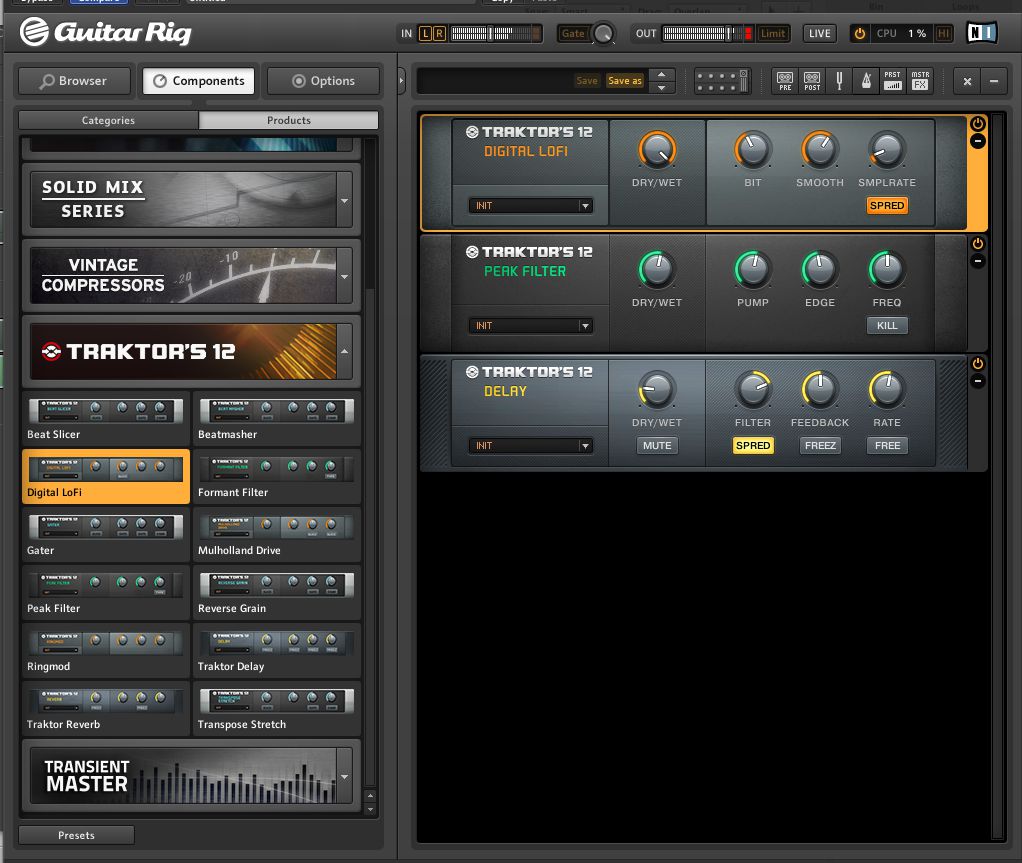Select next preset with down arrow
The height and width of the screenshot is (863, 1022).
662,87
